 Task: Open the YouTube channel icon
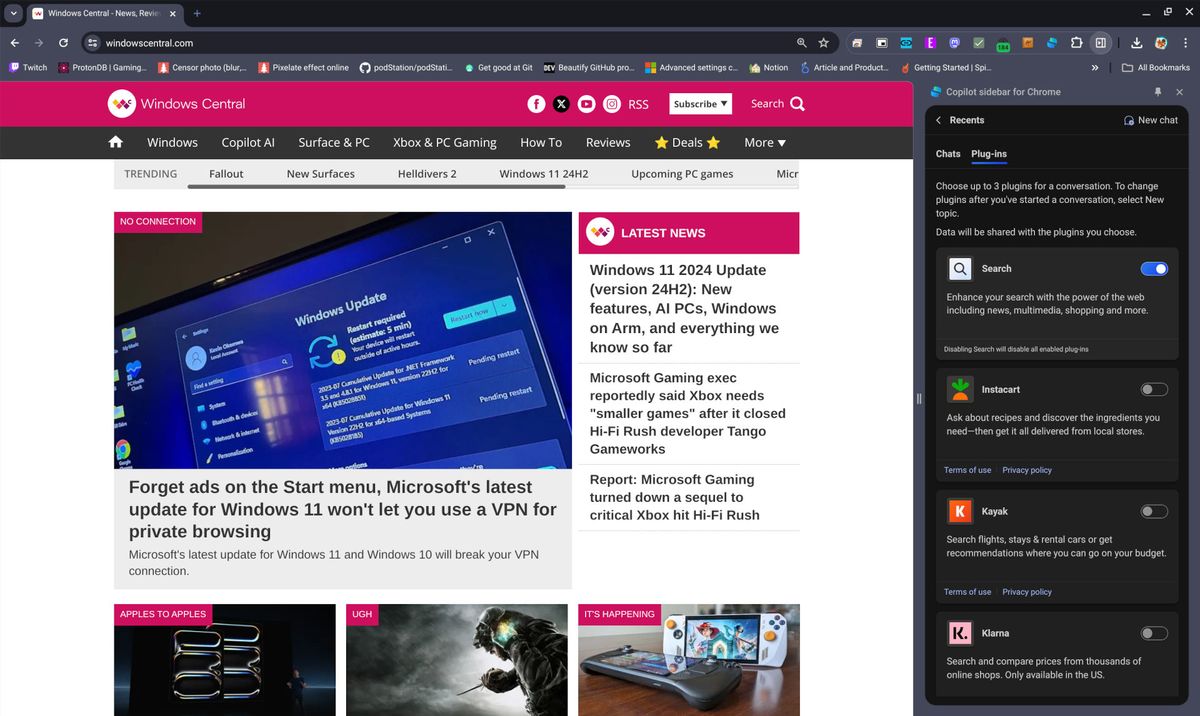click(x=586, y=103)
